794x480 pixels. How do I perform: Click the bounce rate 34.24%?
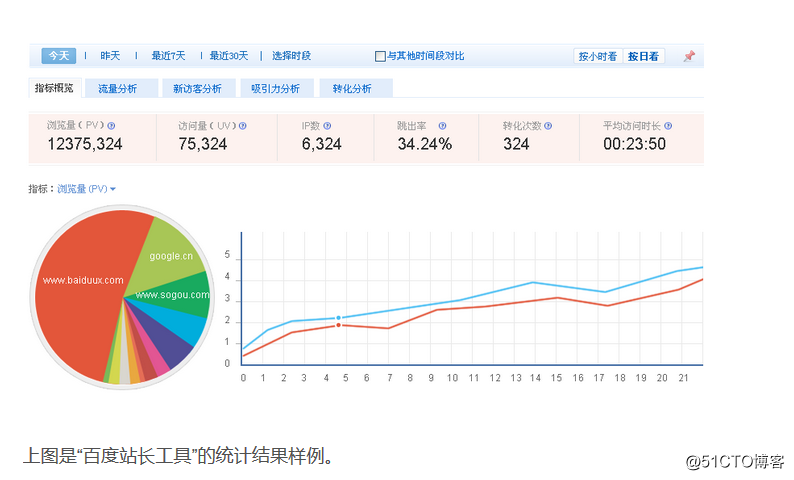pyautogui.click(x=424, y=144)
